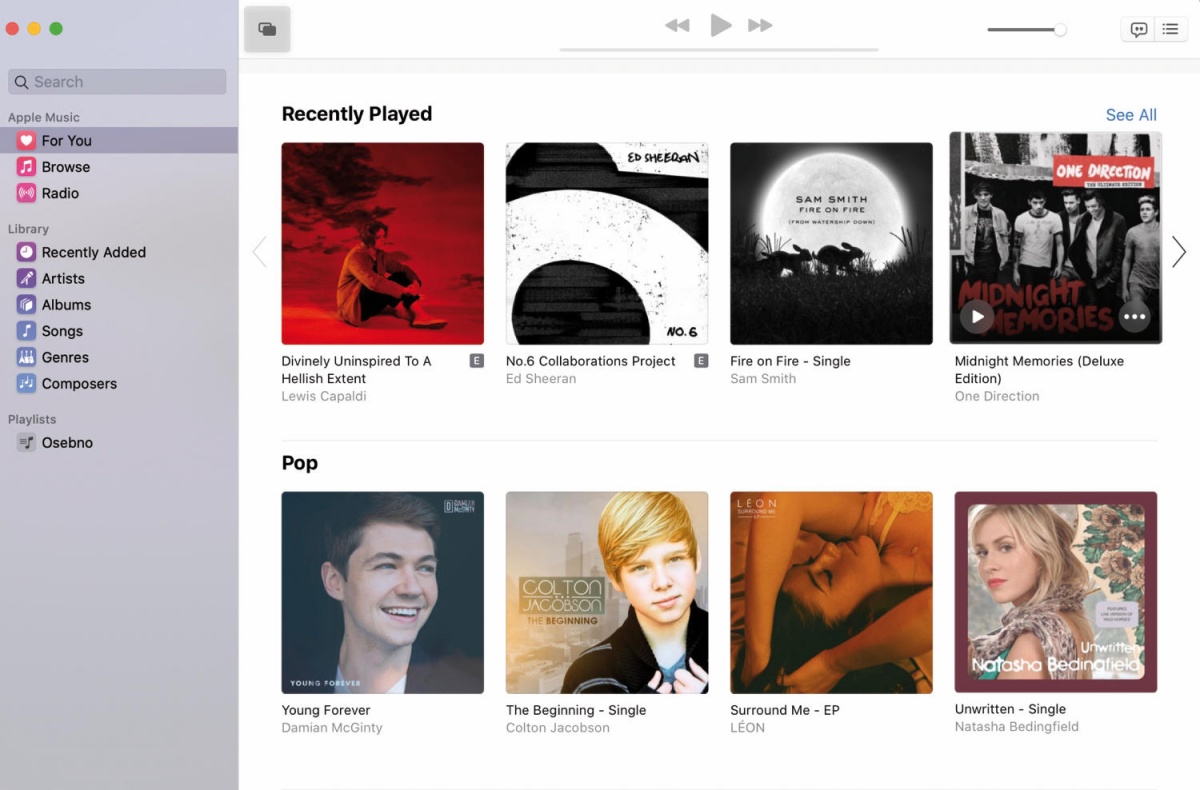
Task: Click the Songs note icon
Action: tap(26, 331)
